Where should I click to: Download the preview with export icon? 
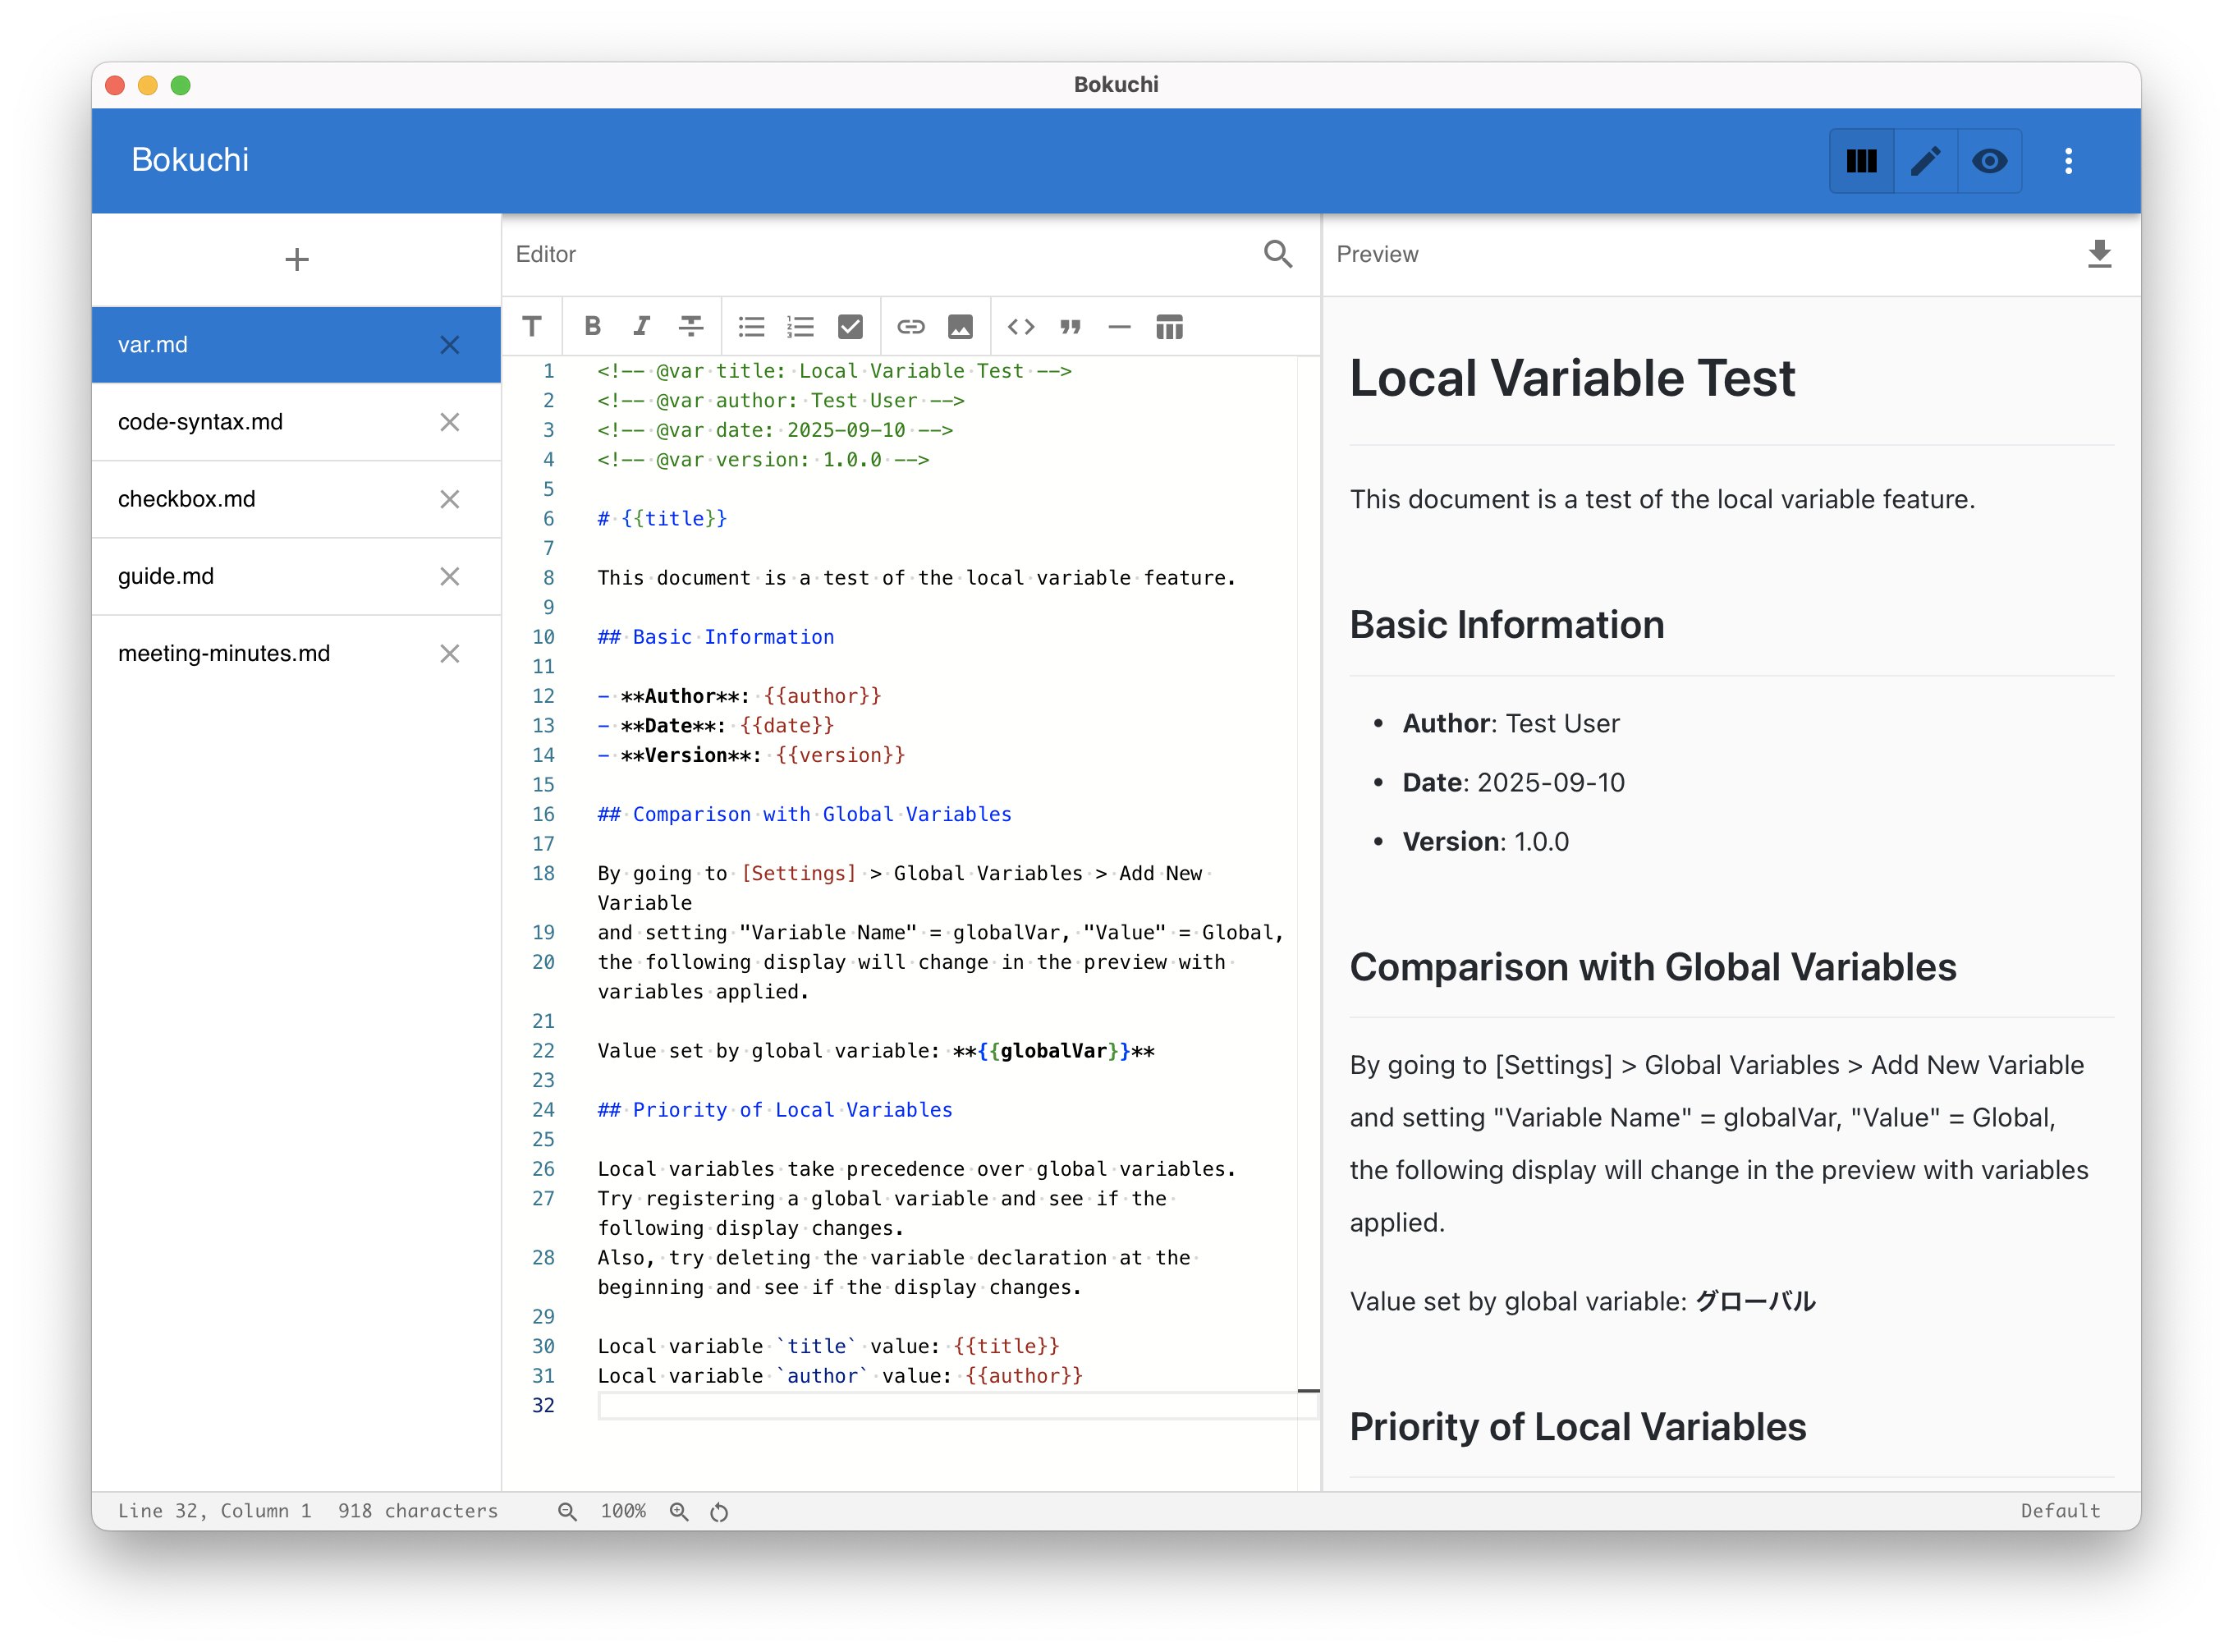pos(2099,254)
